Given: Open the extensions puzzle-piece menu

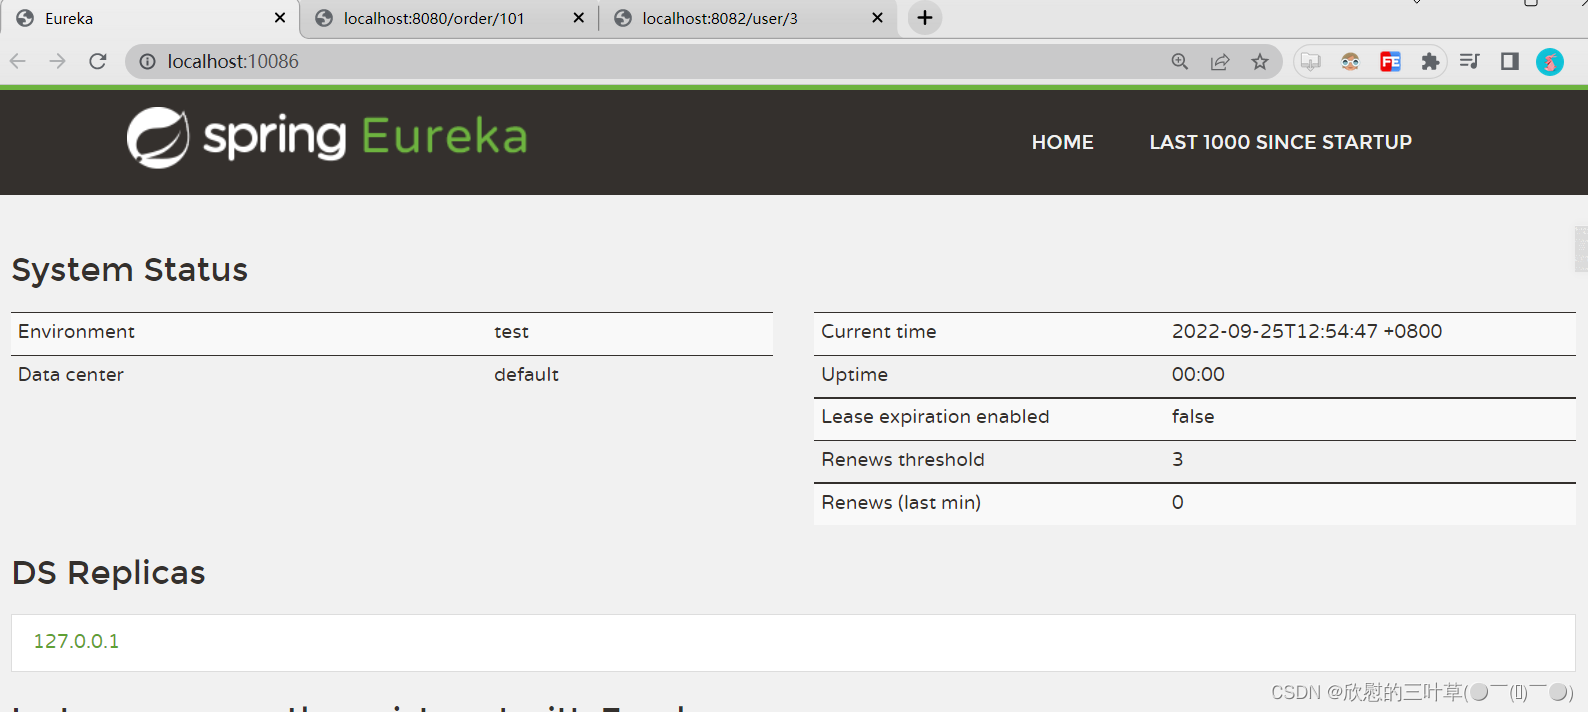Looking at the screenshot, I should pos(1430,61).
